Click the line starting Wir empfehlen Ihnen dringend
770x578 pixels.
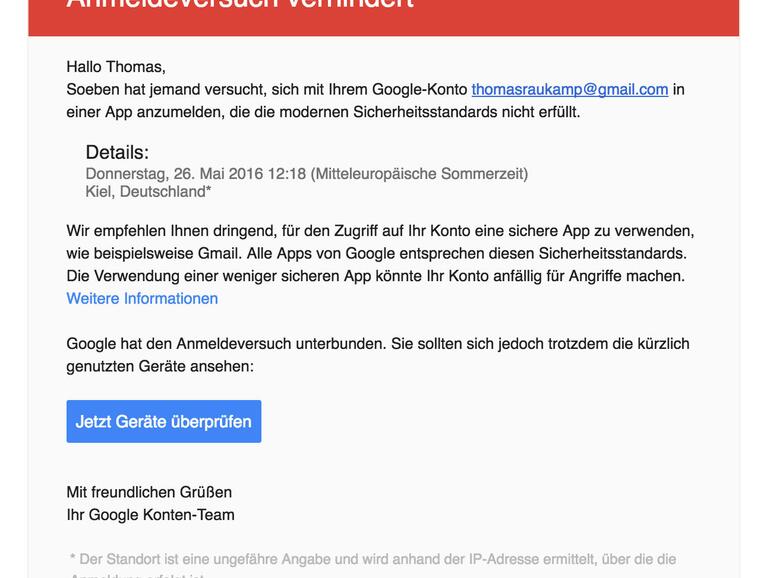(380, 231)
